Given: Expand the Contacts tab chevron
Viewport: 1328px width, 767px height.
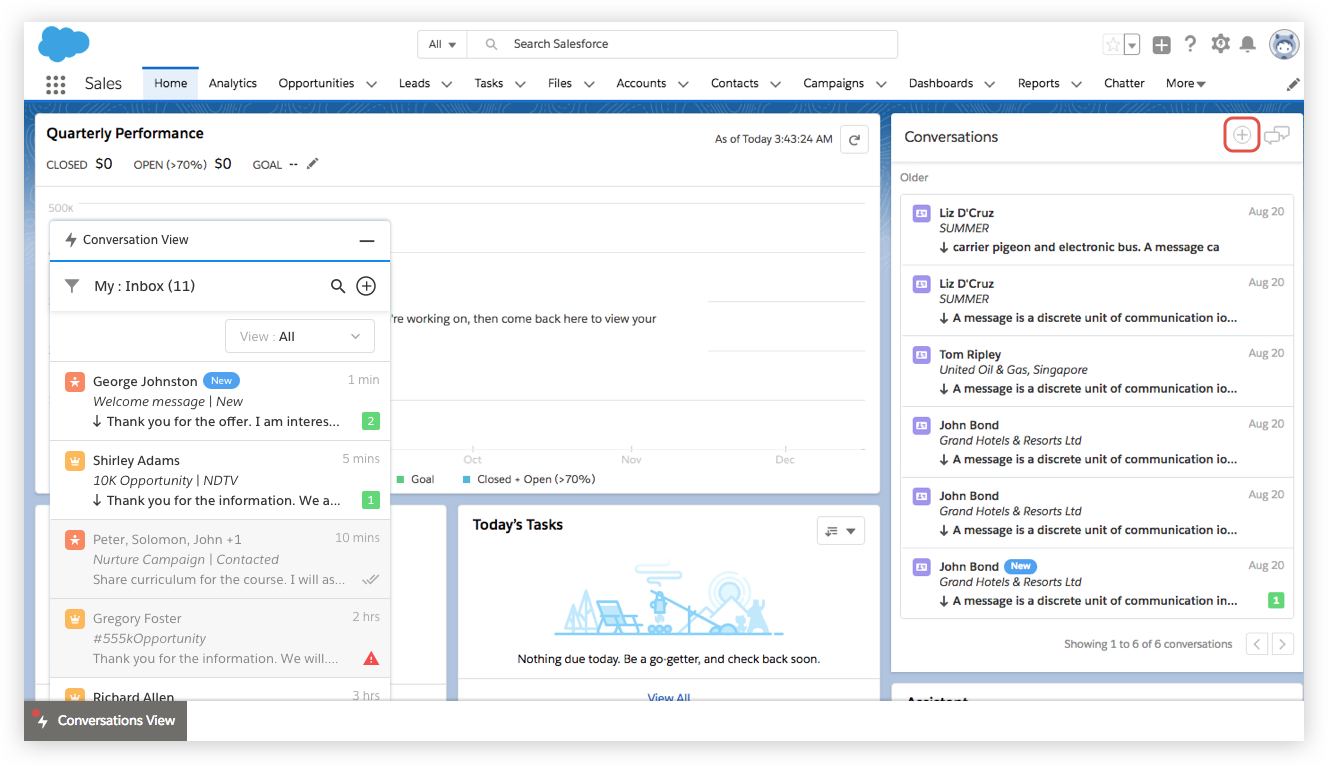Looking at the screenshot, I should click(x=776, y=85).
